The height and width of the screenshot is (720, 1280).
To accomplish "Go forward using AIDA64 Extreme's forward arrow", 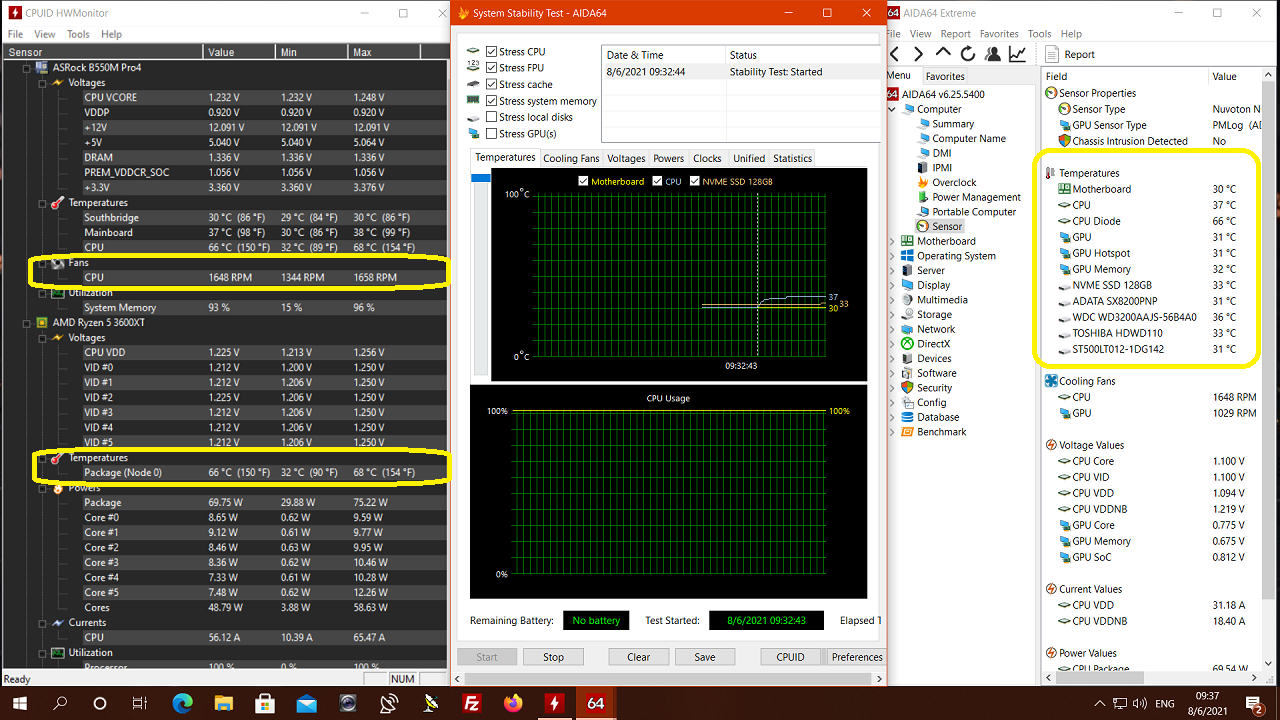I will click(x=918, y=54).
